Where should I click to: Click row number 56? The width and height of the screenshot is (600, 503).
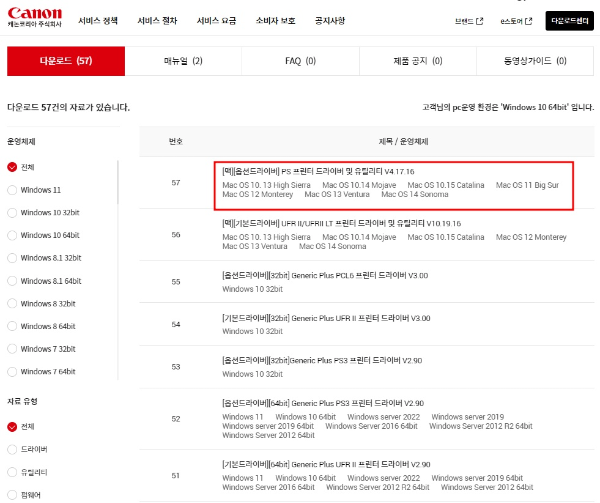pos(176,235)
